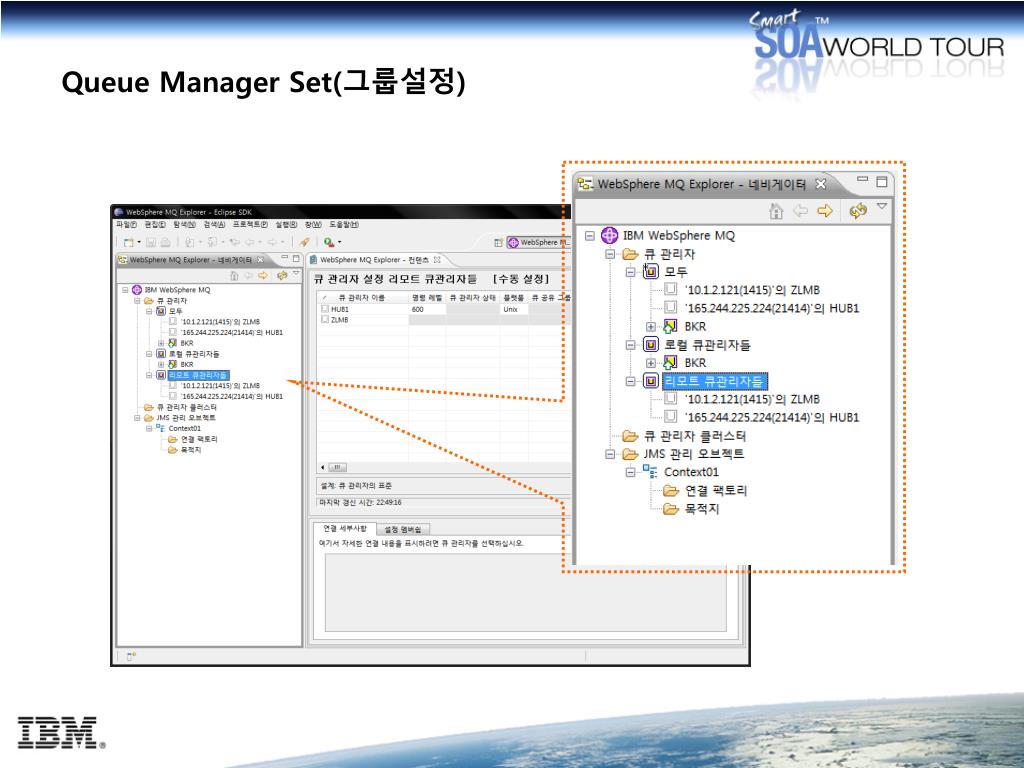Select the 설정 멤버쉽 tab
This screenshot has height=768, width=1024.
(x=403, y=529)
